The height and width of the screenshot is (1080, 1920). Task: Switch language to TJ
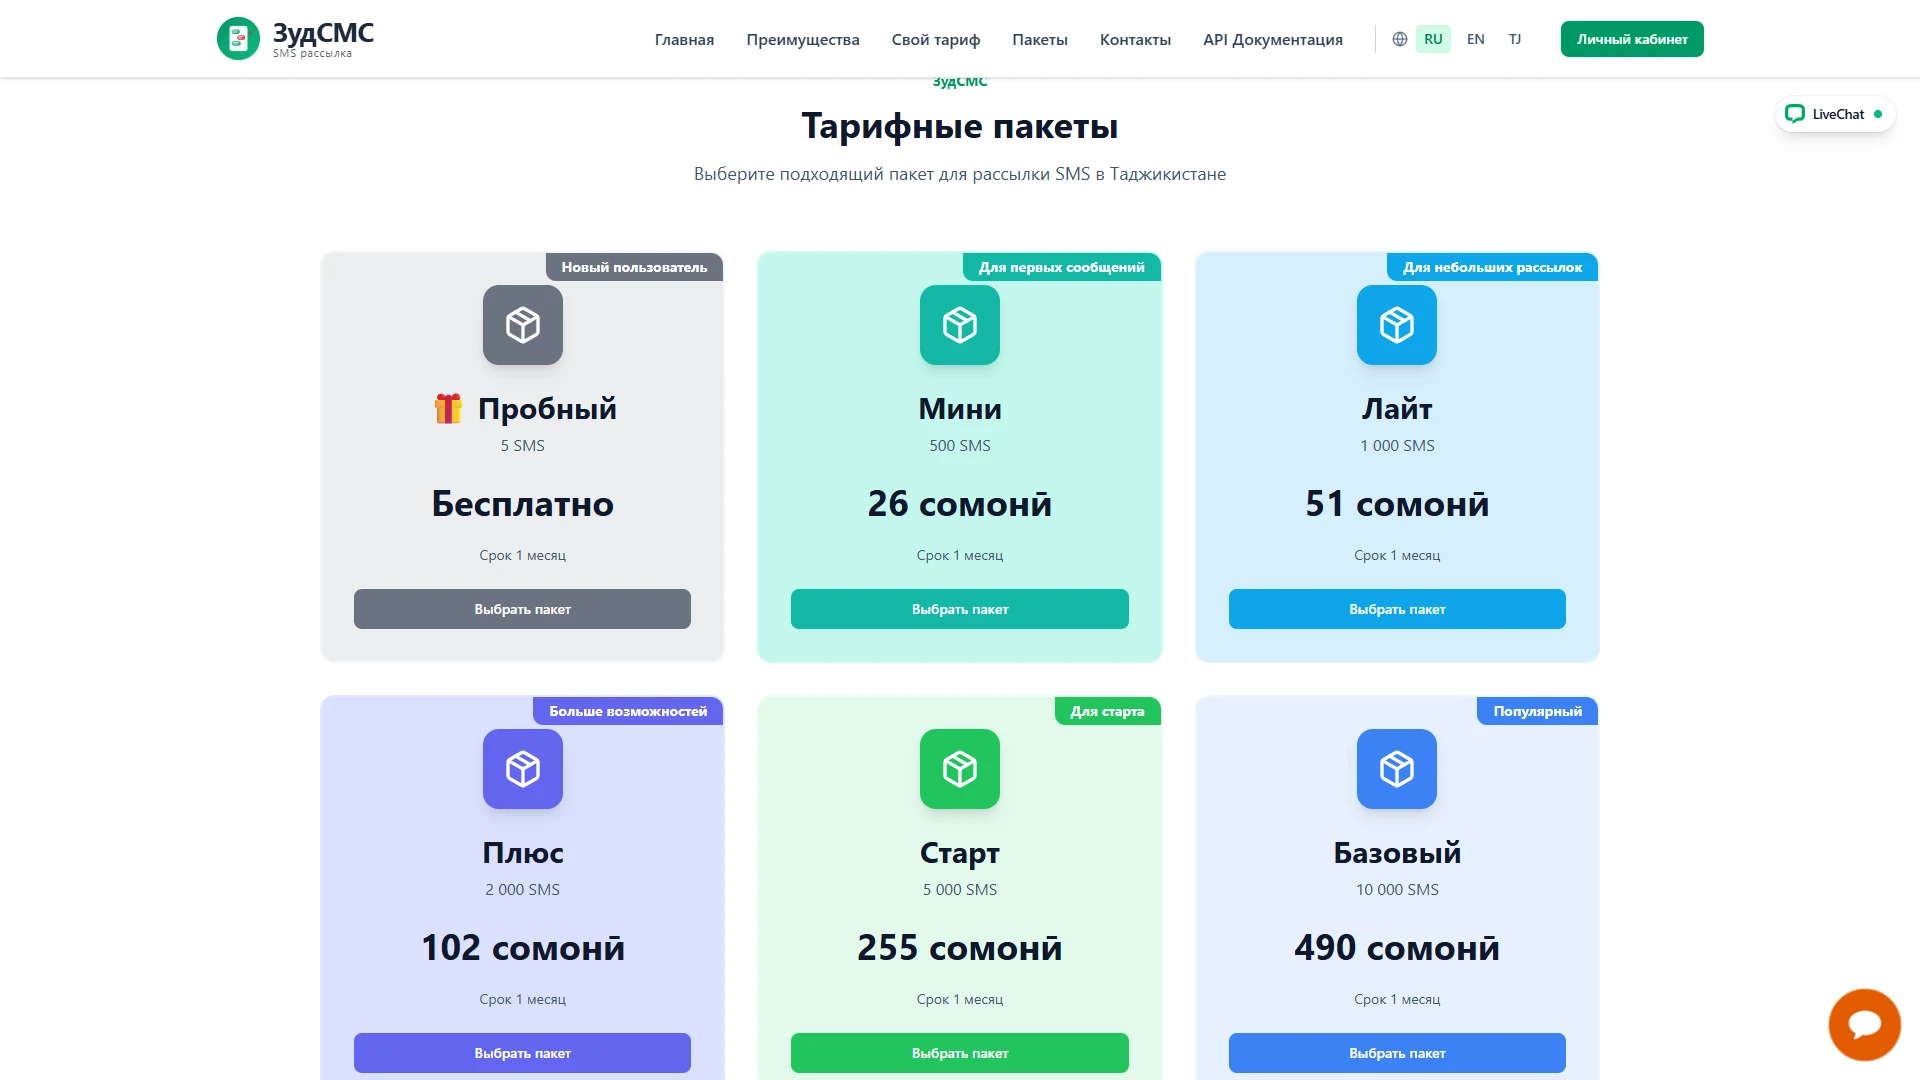pyautogui.click(x=1515, y=39)
